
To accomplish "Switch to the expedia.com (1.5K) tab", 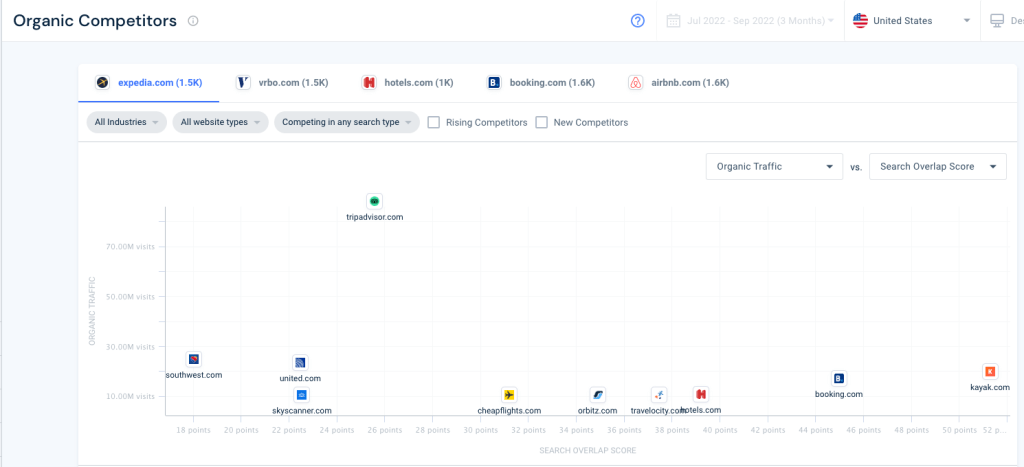I will pos(149,83).
